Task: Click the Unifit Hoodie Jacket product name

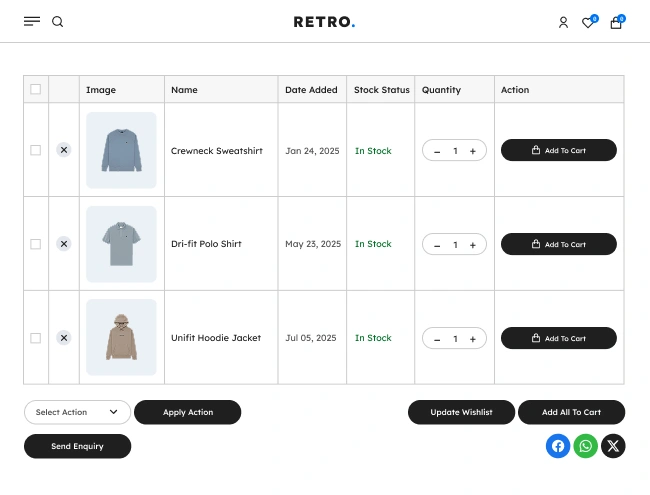Action: [x=216, y=338]
